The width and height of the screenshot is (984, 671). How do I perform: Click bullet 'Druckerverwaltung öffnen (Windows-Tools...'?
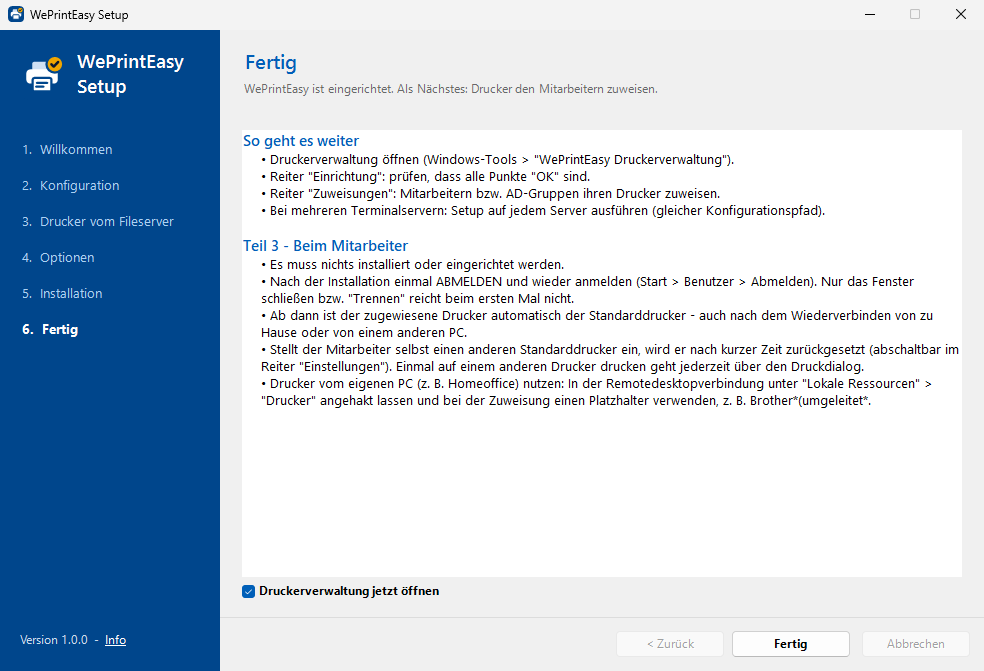coord(498,159)
